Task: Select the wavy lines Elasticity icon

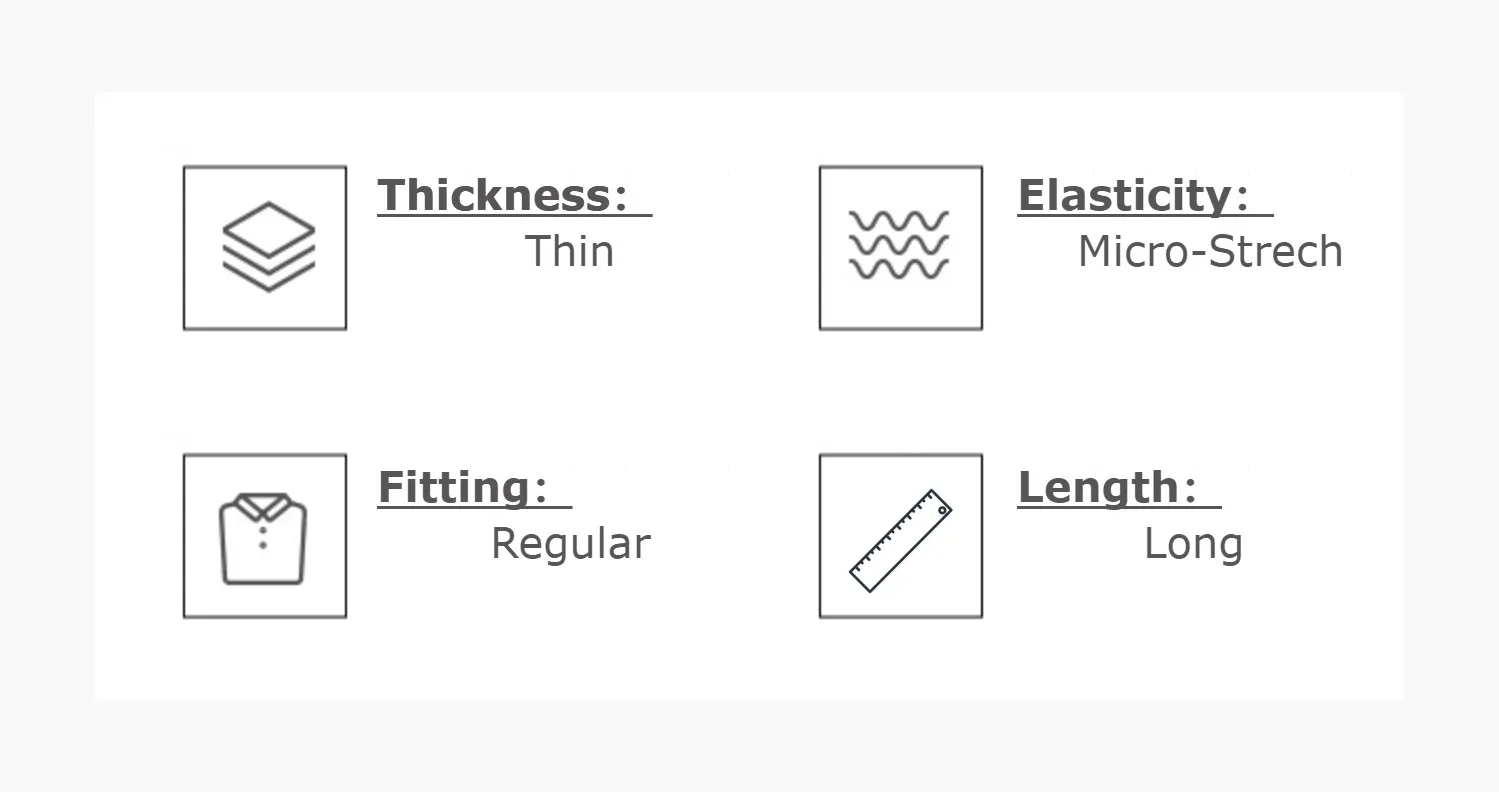Action: [901, 248]
